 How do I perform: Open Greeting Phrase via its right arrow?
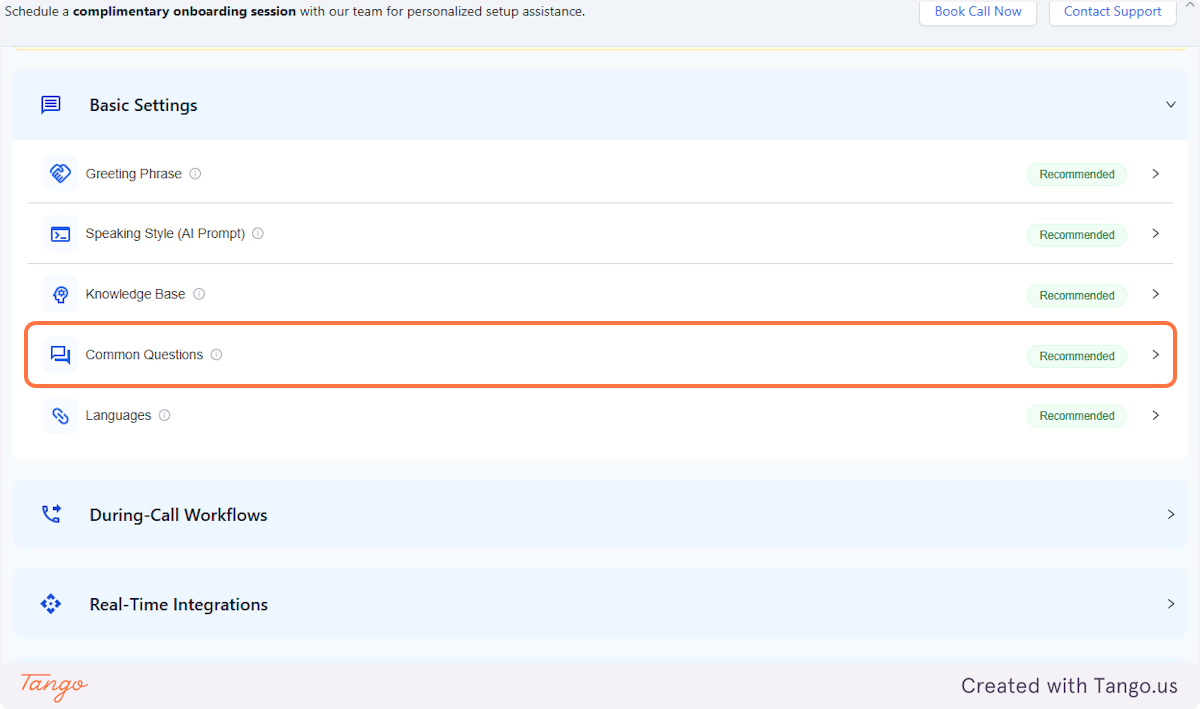1156,174
